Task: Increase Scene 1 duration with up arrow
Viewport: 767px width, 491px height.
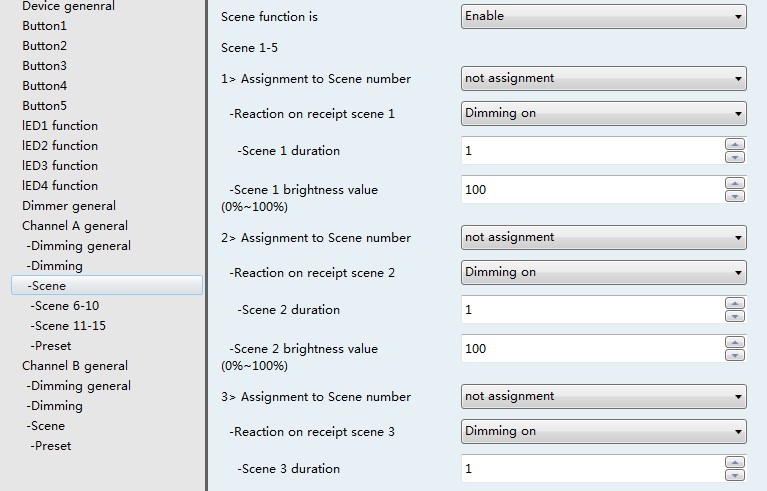Action: (x=735, y=145)
